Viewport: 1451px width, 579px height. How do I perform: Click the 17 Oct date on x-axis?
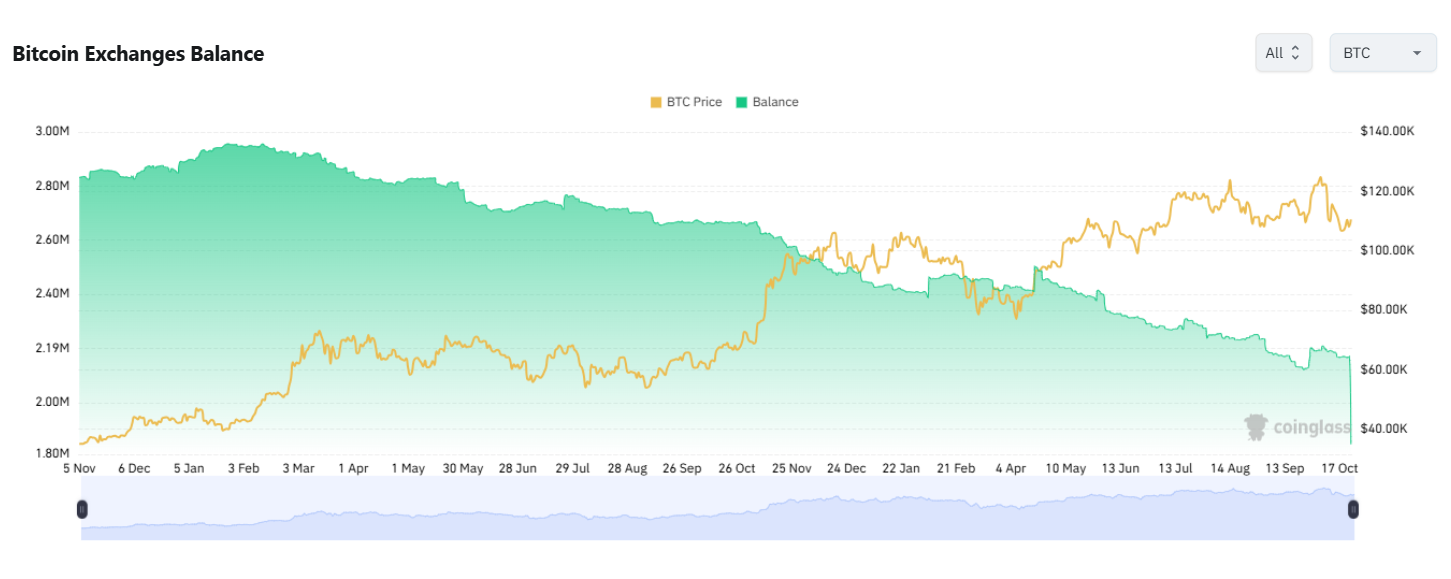[x=1339, y=468]
